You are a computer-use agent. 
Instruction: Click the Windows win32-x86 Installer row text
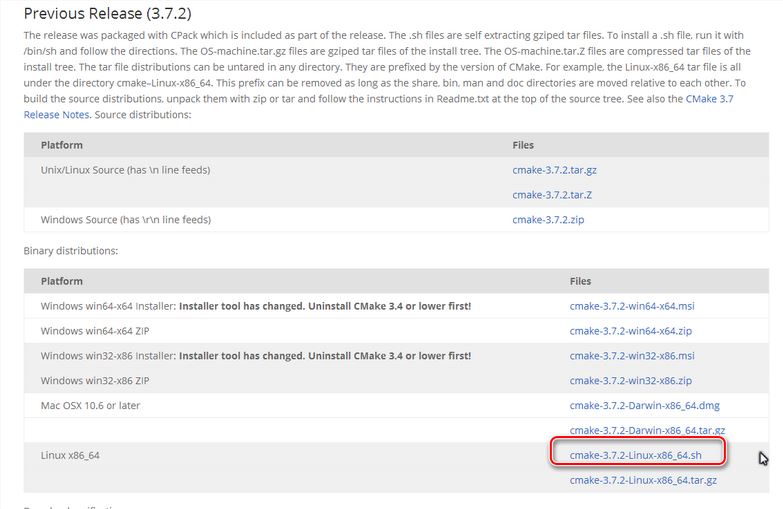[256, 356]
